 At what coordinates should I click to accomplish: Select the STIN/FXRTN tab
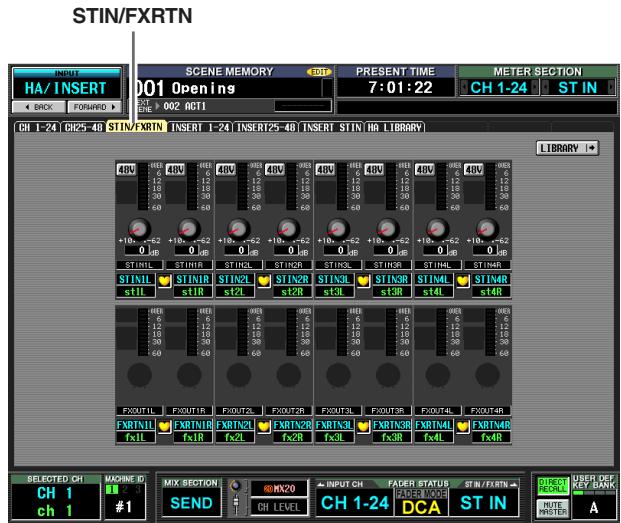(x=136, y=127)
